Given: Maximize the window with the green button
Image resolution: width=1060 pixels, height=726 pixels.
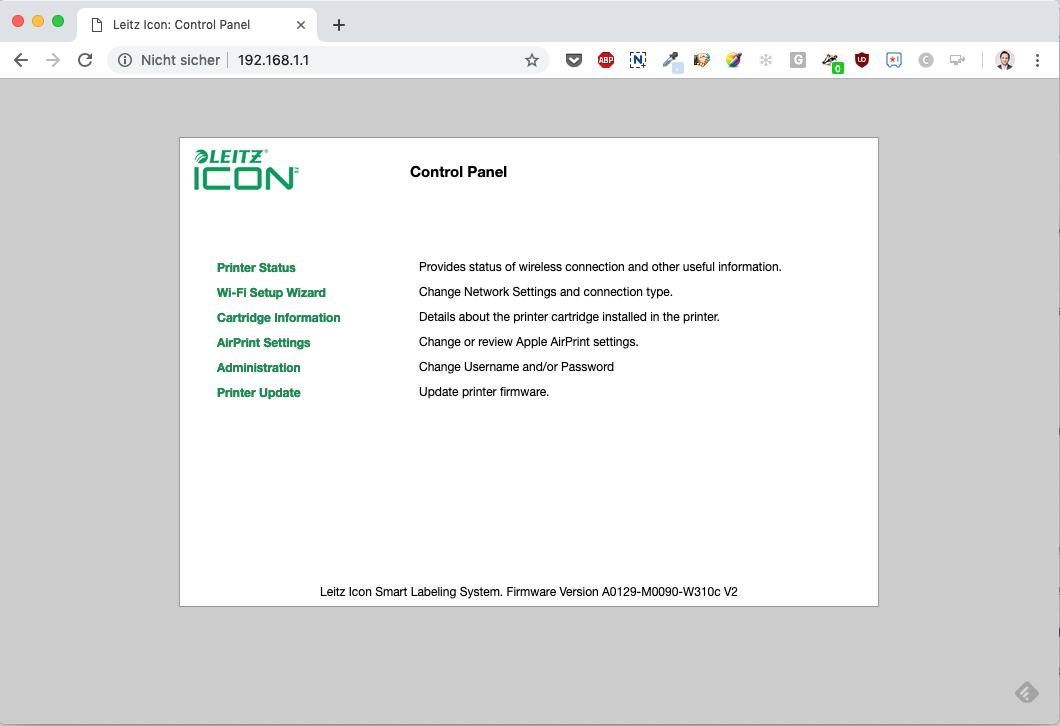Looking at the screenshot, I should pyautogui.click(x=58, y=21).
